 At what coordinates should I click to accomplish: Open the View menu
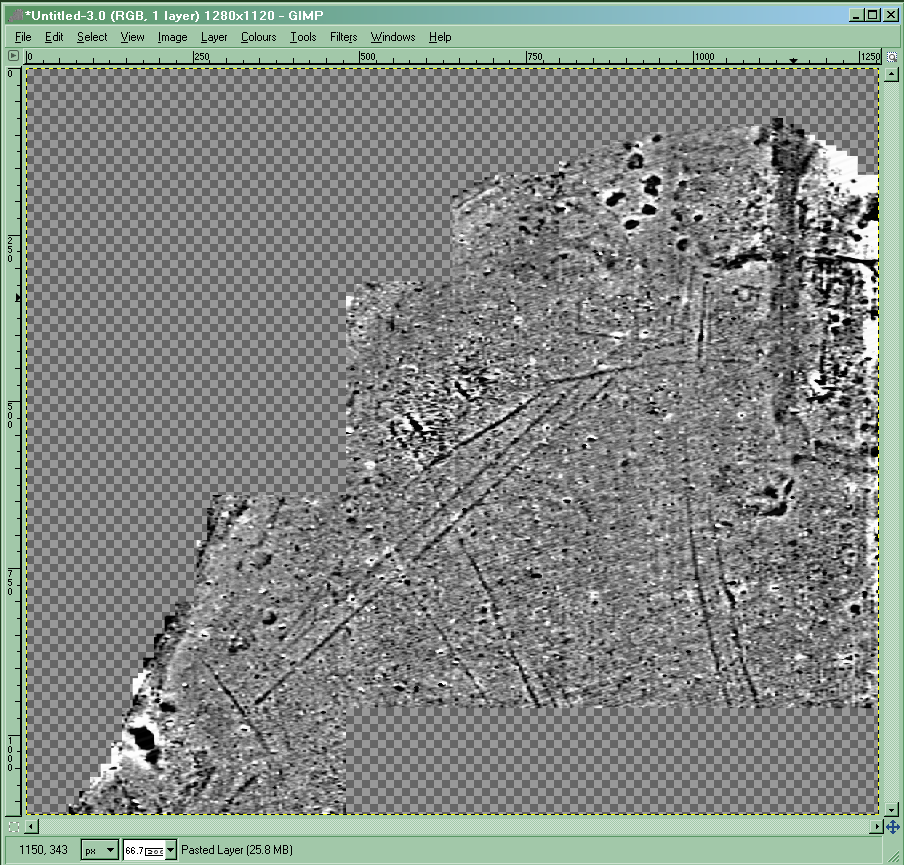[133, 37]
